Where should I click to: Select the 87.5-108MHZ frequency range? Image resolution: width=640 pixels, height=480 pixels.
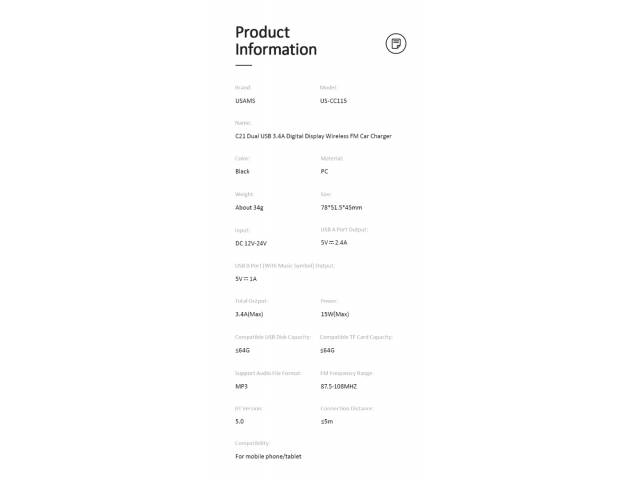[x=338, y=386]
